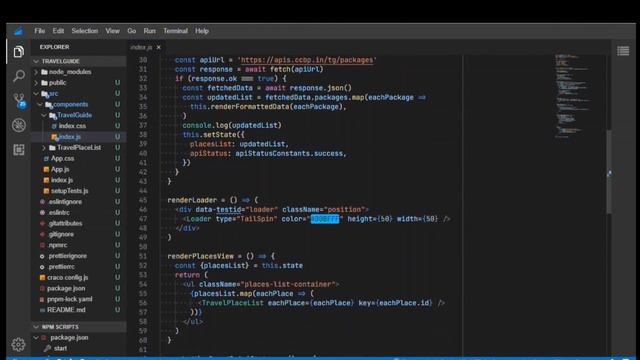Open App.css file

pos(79,158)
